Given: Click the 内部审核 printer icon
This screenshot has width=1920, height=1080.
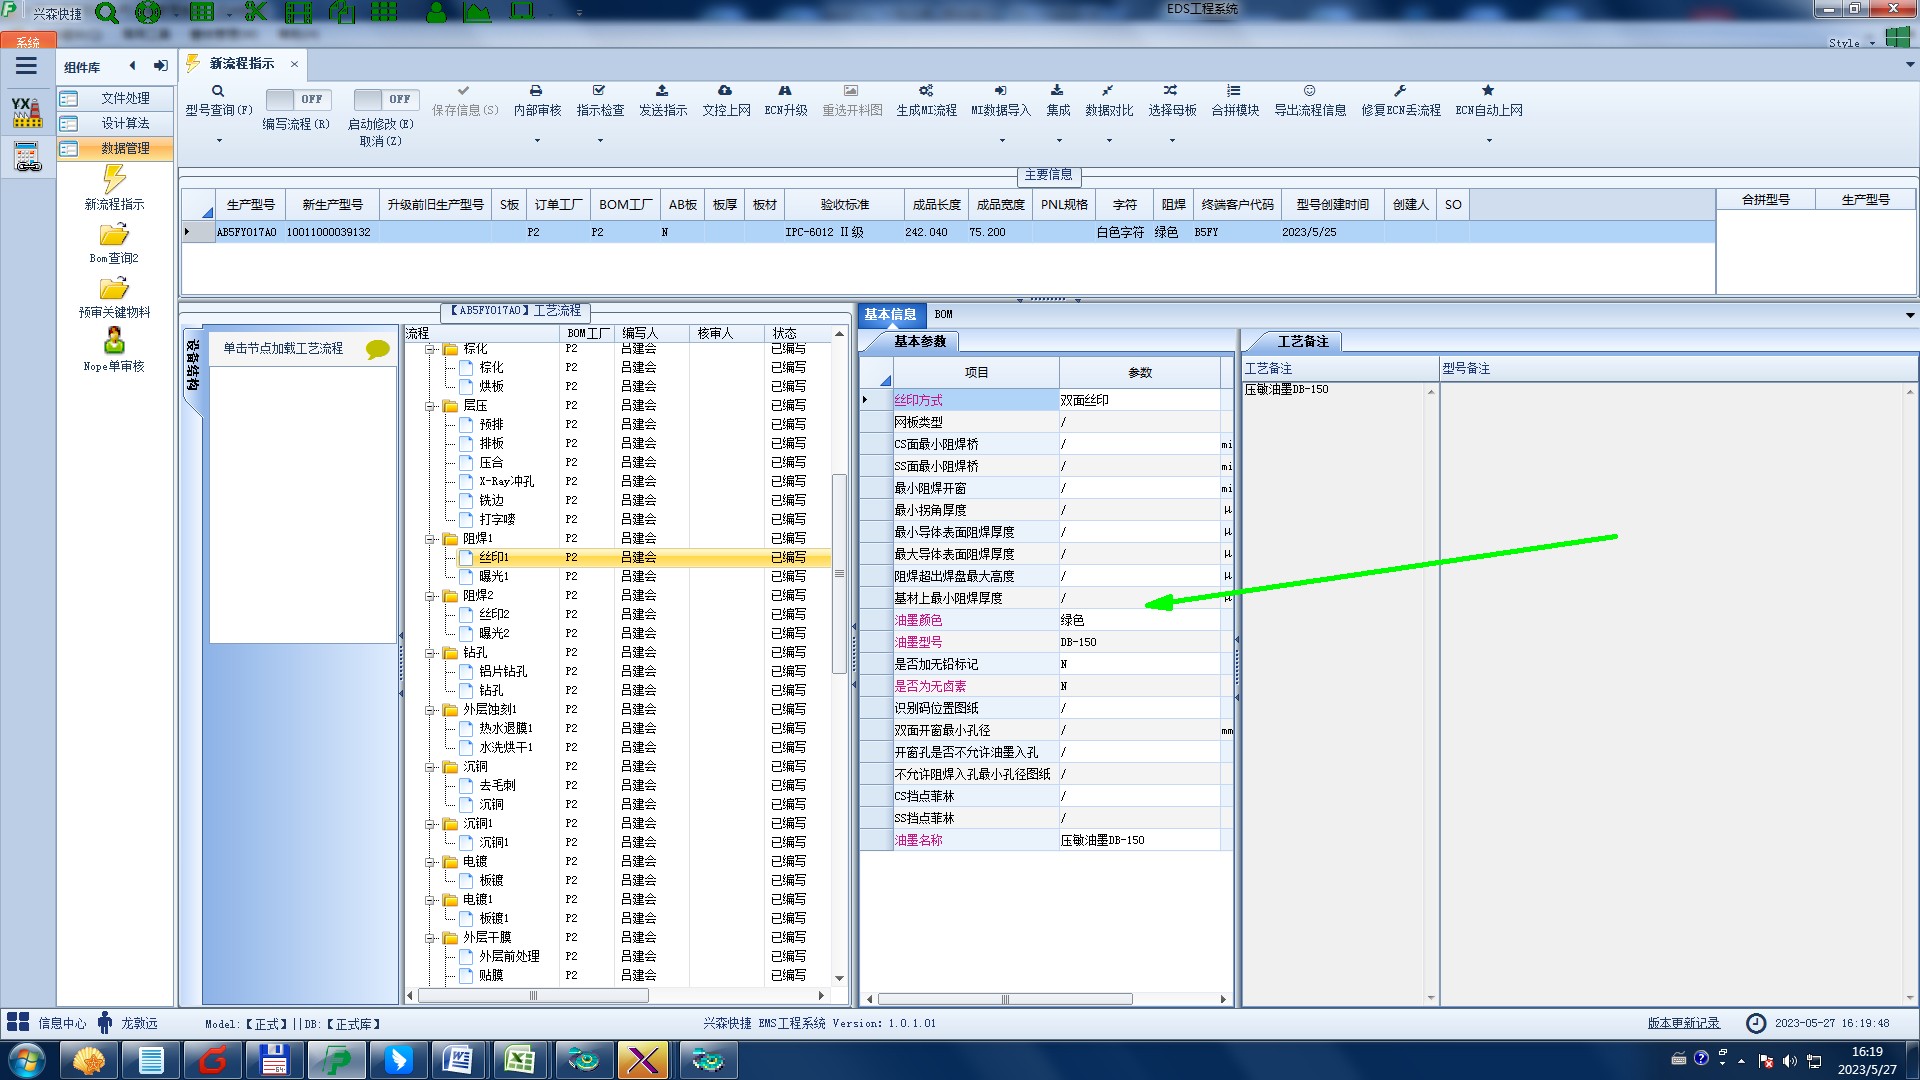Looking at the screenshot, I should 536,91.
